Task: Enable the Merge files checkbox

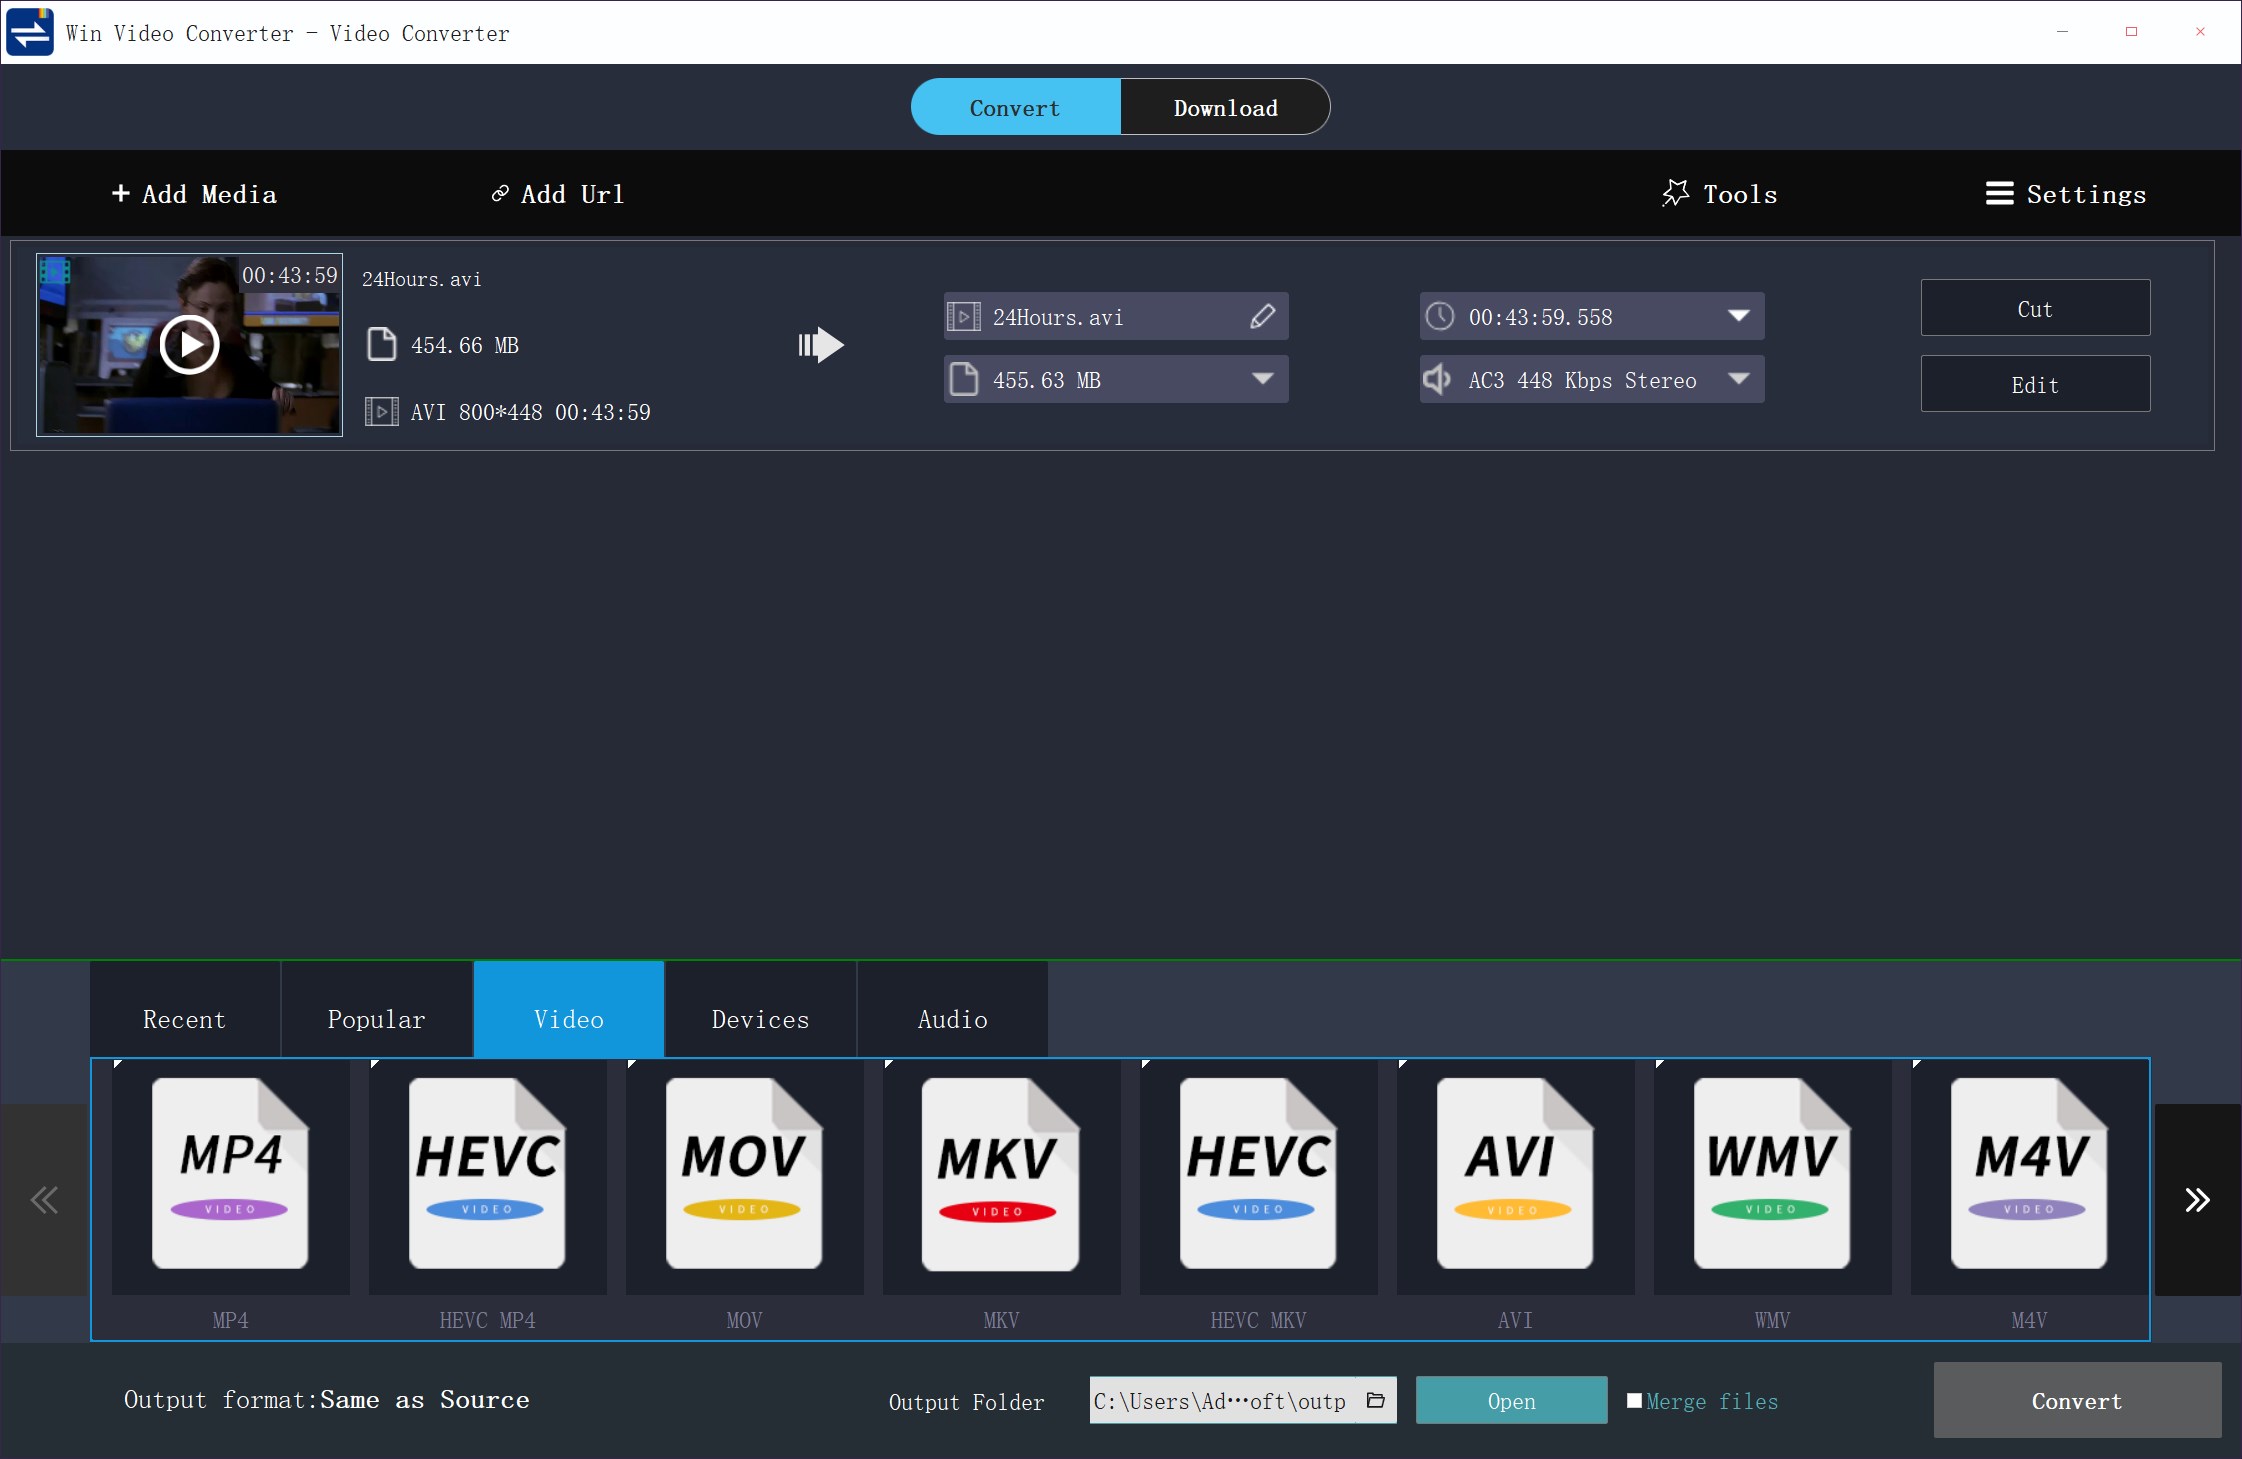Action: point(1634,1400)
